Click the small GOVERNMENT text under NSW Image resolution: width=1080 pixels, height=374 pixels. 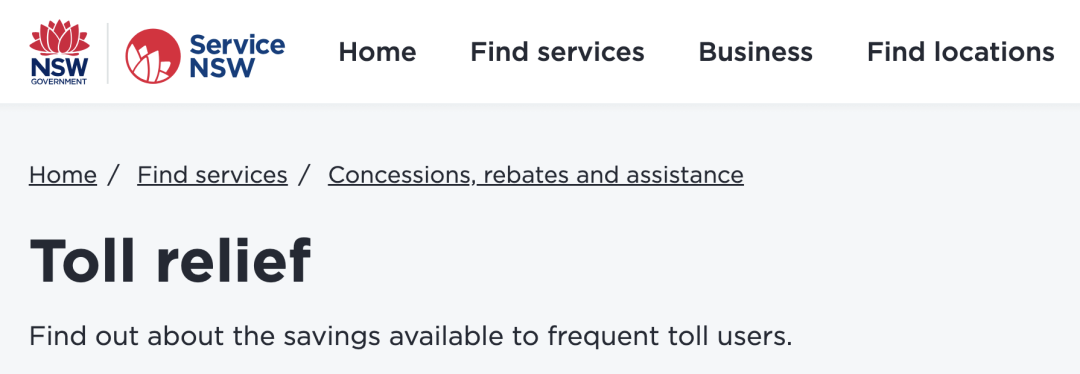59,81
